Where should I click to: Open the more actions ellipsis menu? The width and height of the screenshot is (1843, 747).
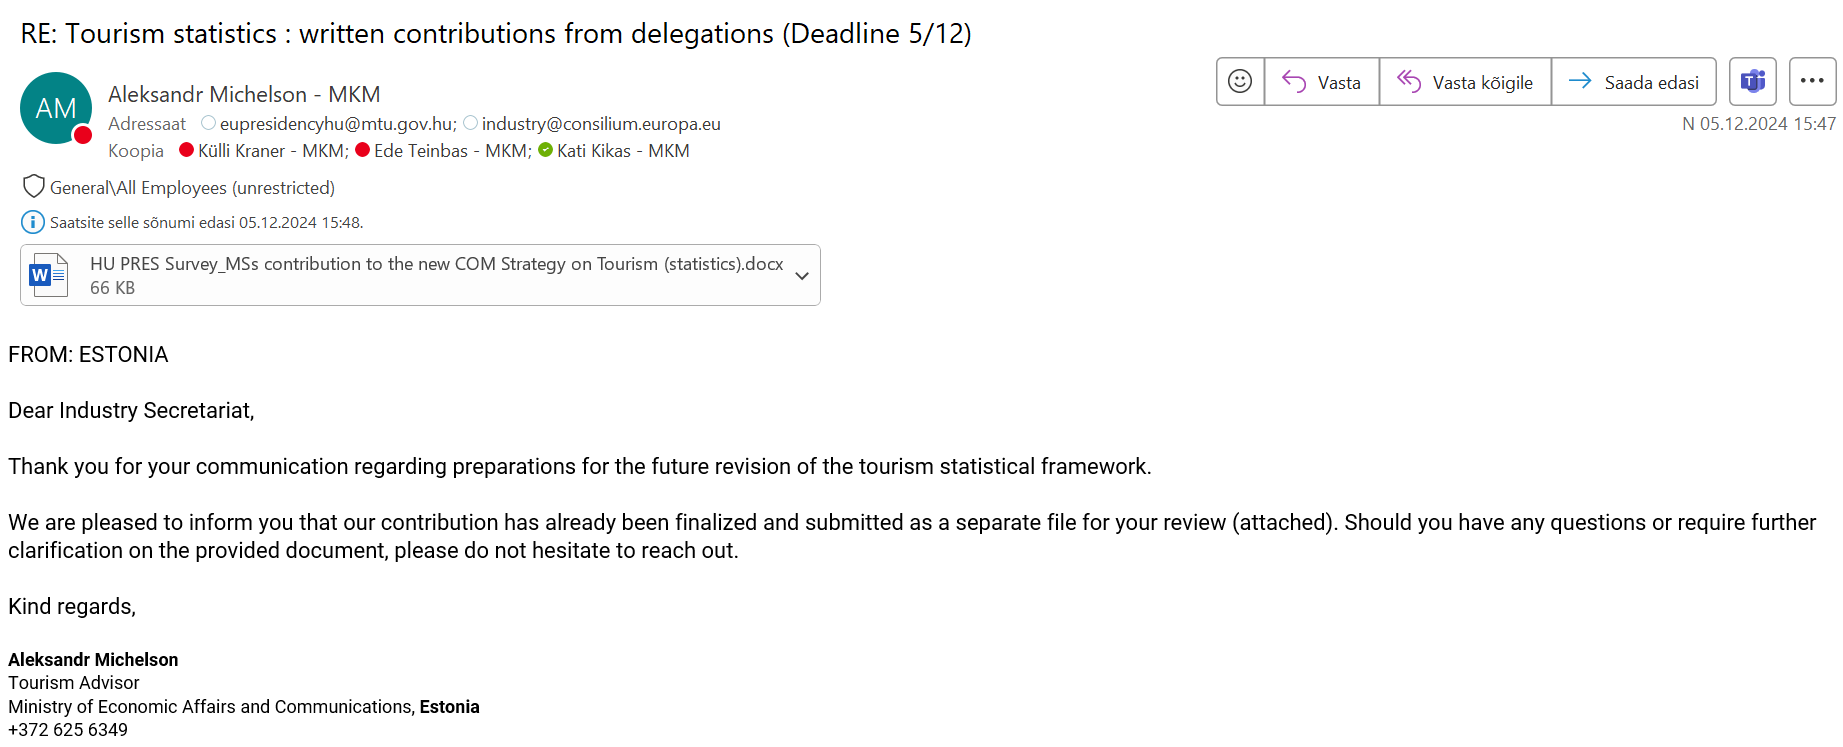pos(1812,82)
